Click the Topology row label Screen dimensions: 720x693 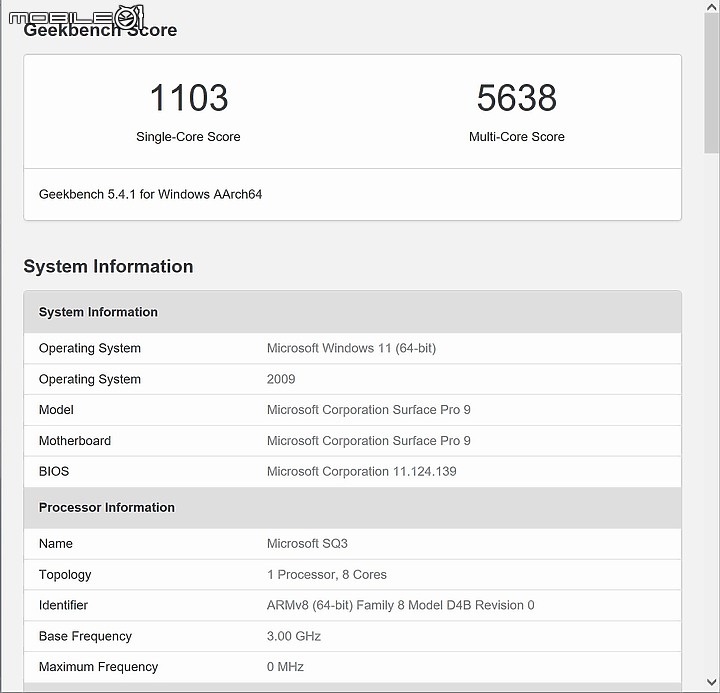[65, 575]
